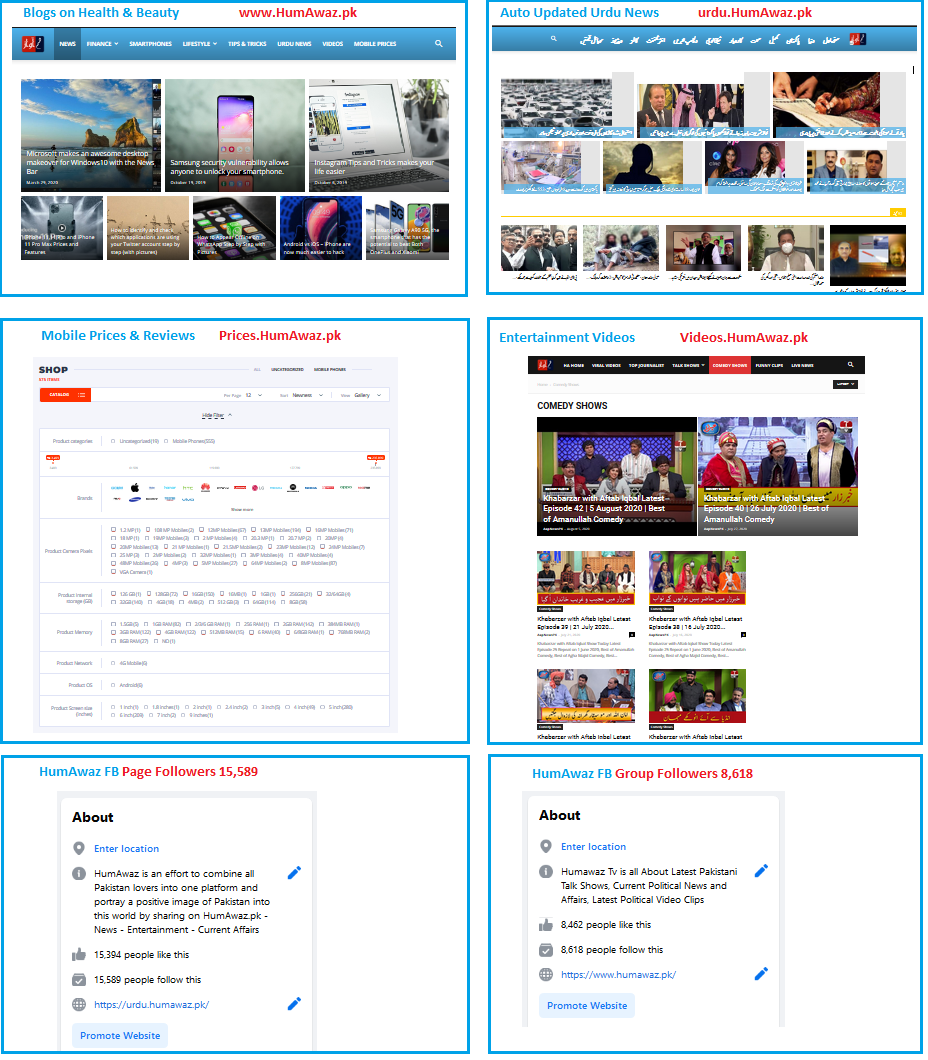Select the Apple brand logo filter
Screen dimensions: 928x1060
(135, 487)
